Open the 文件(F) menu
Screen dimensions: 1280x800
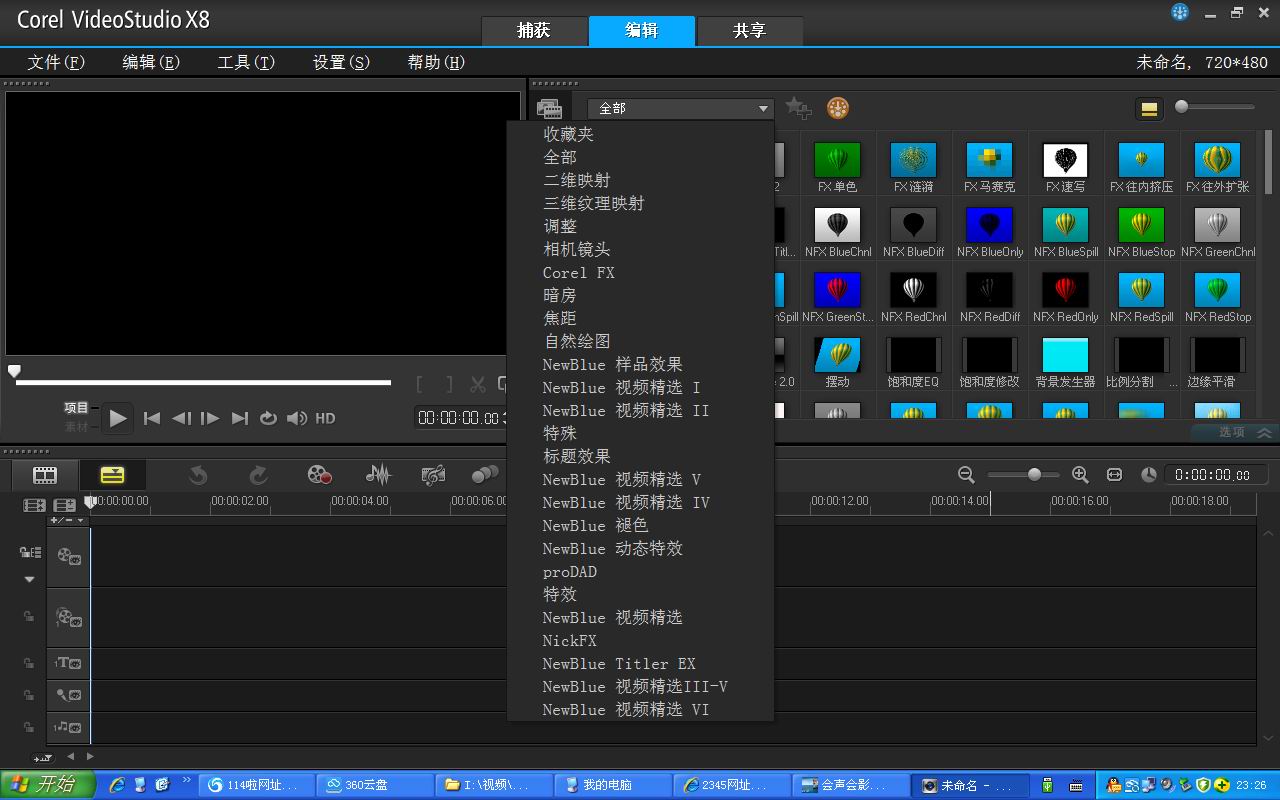tap(56, 62)
